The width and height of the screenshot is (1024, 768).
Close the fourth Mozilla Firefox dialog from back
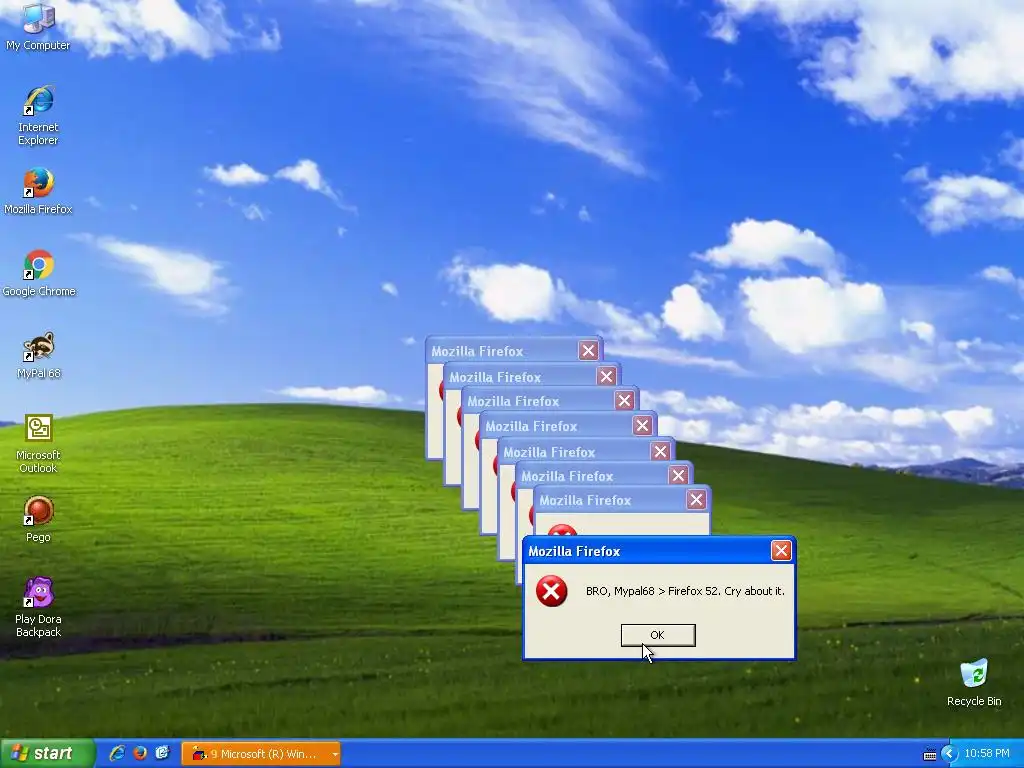point(643,426)
